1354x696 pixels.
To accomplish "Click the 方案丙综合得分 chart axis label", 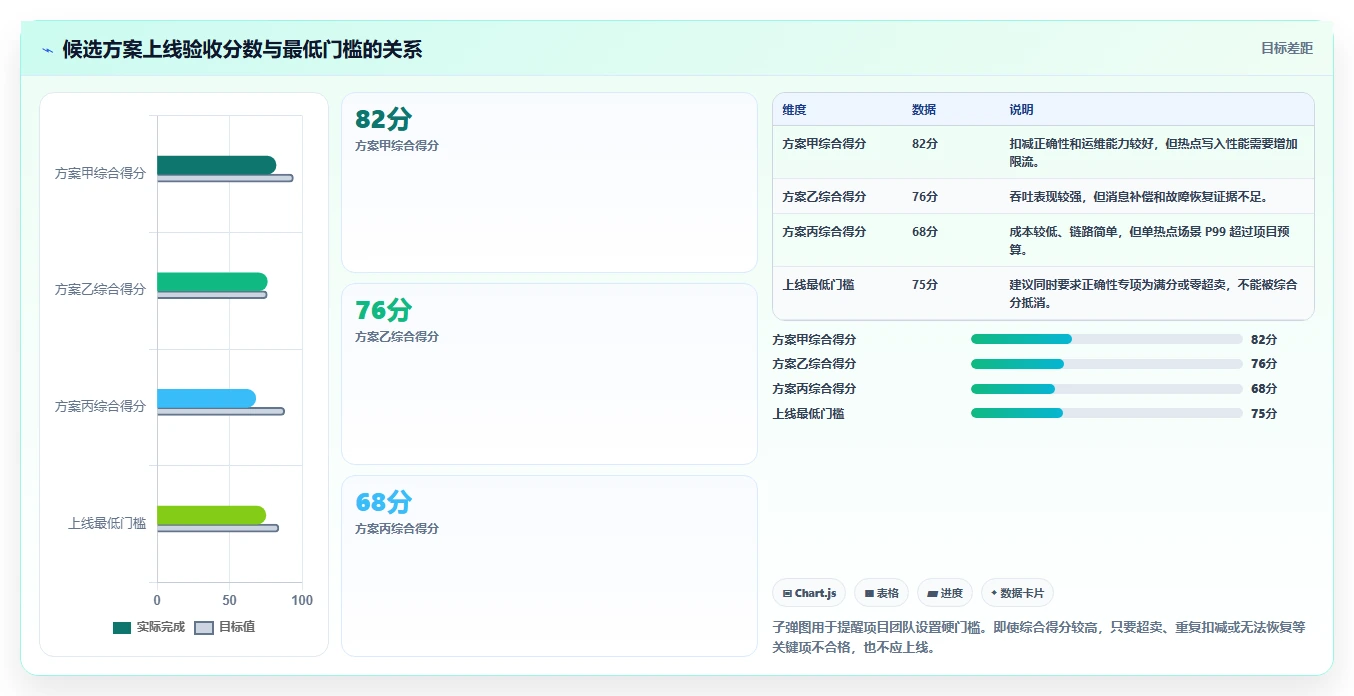I will click(x=100, y=406).
